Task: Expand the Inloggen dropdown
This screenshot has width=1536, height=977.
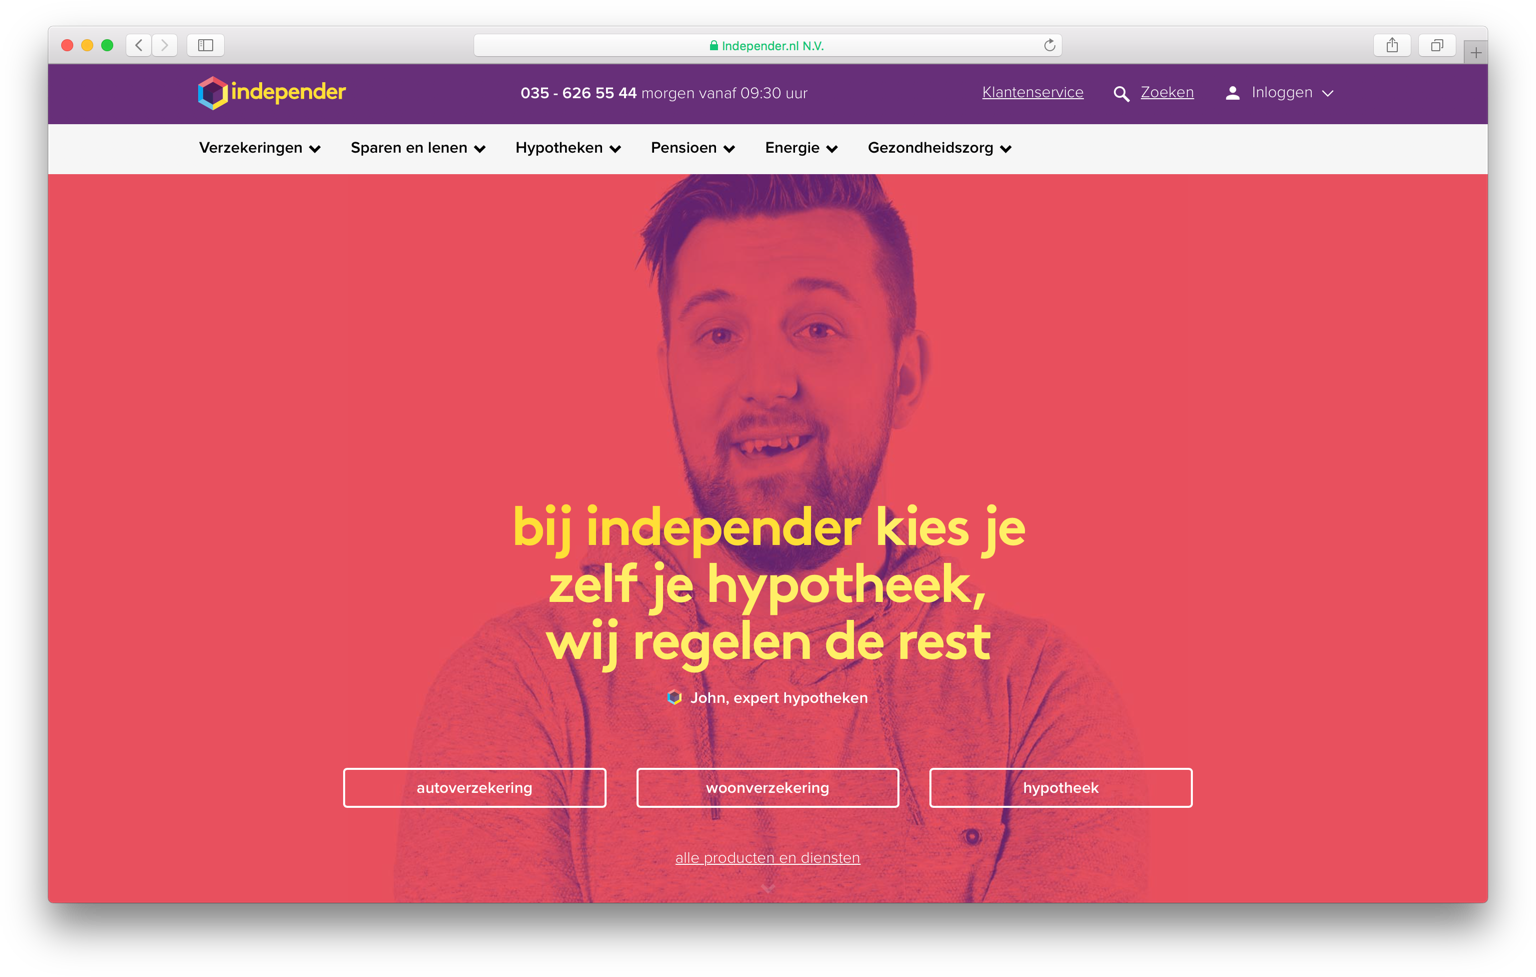Action: pos(1292,93)
